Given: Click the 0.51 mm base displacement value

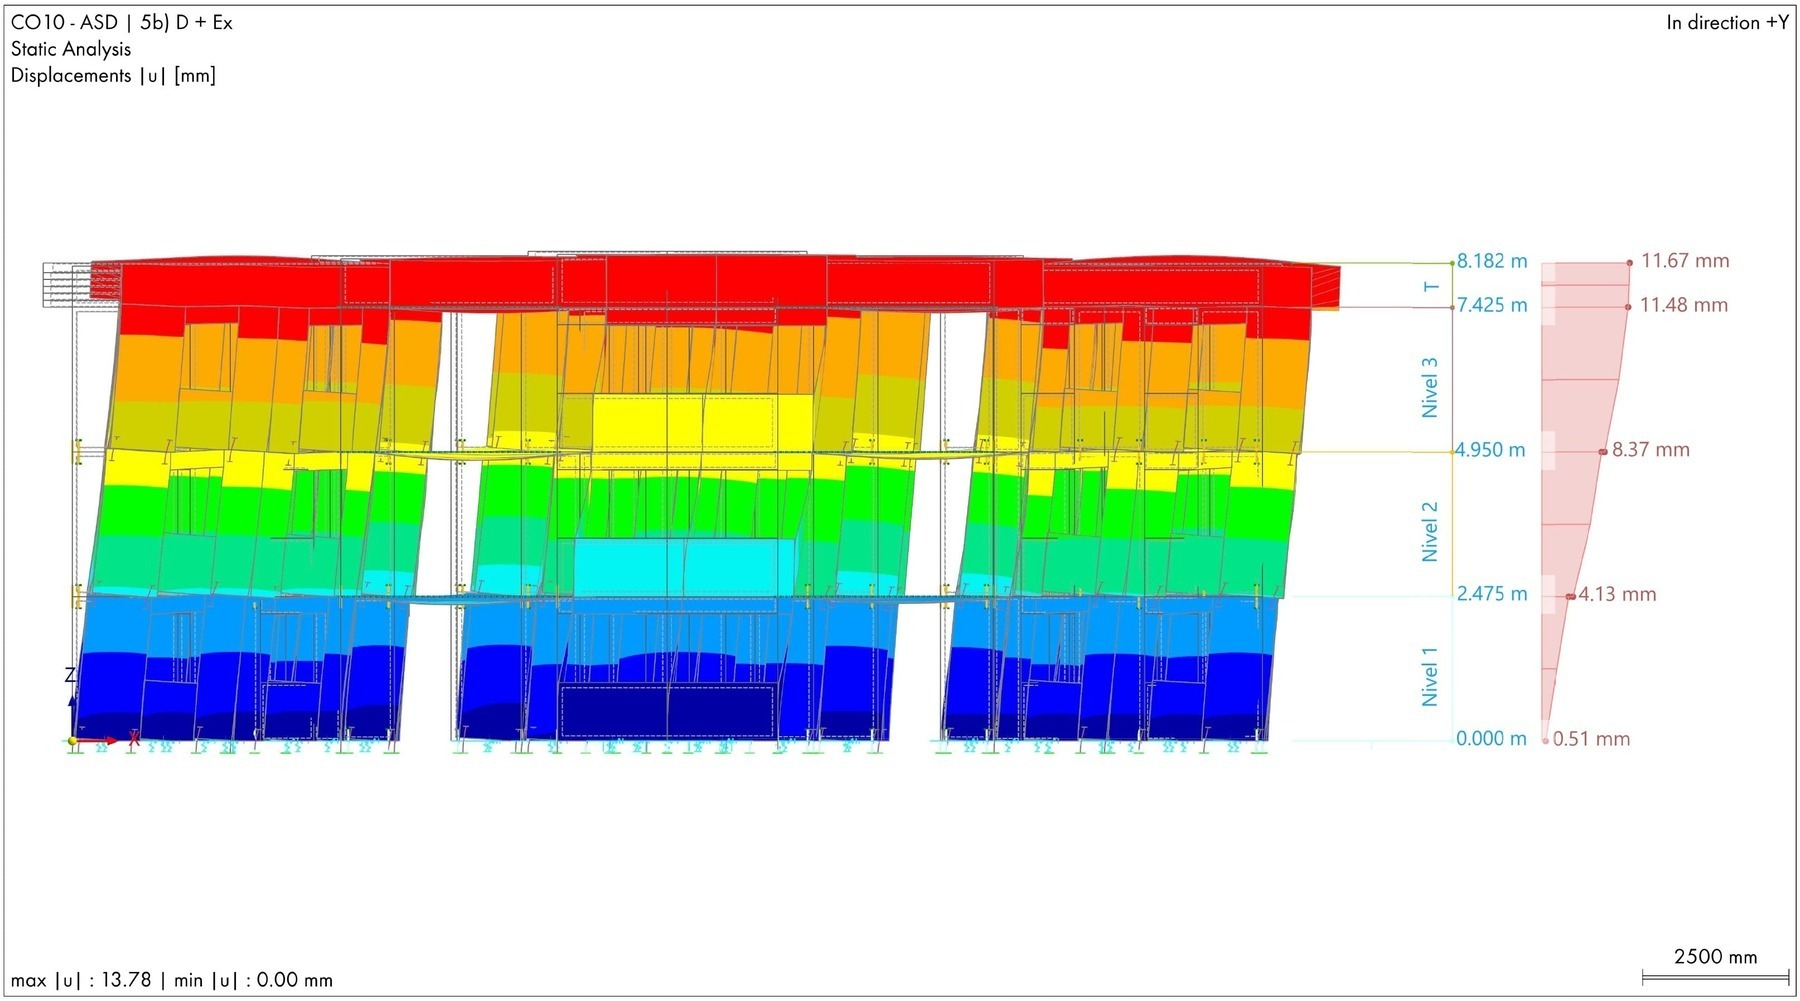Looking at the screenshot, I should click(x=1591, y=739).
